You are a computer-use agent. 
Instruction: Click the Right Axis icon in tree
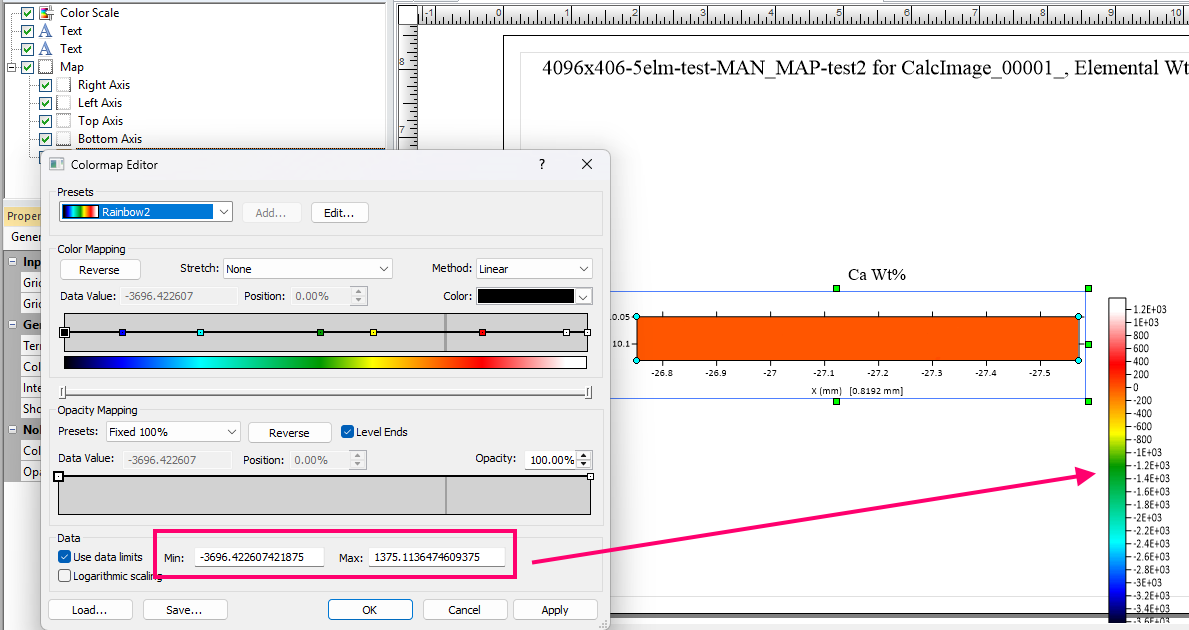(64, 85)
